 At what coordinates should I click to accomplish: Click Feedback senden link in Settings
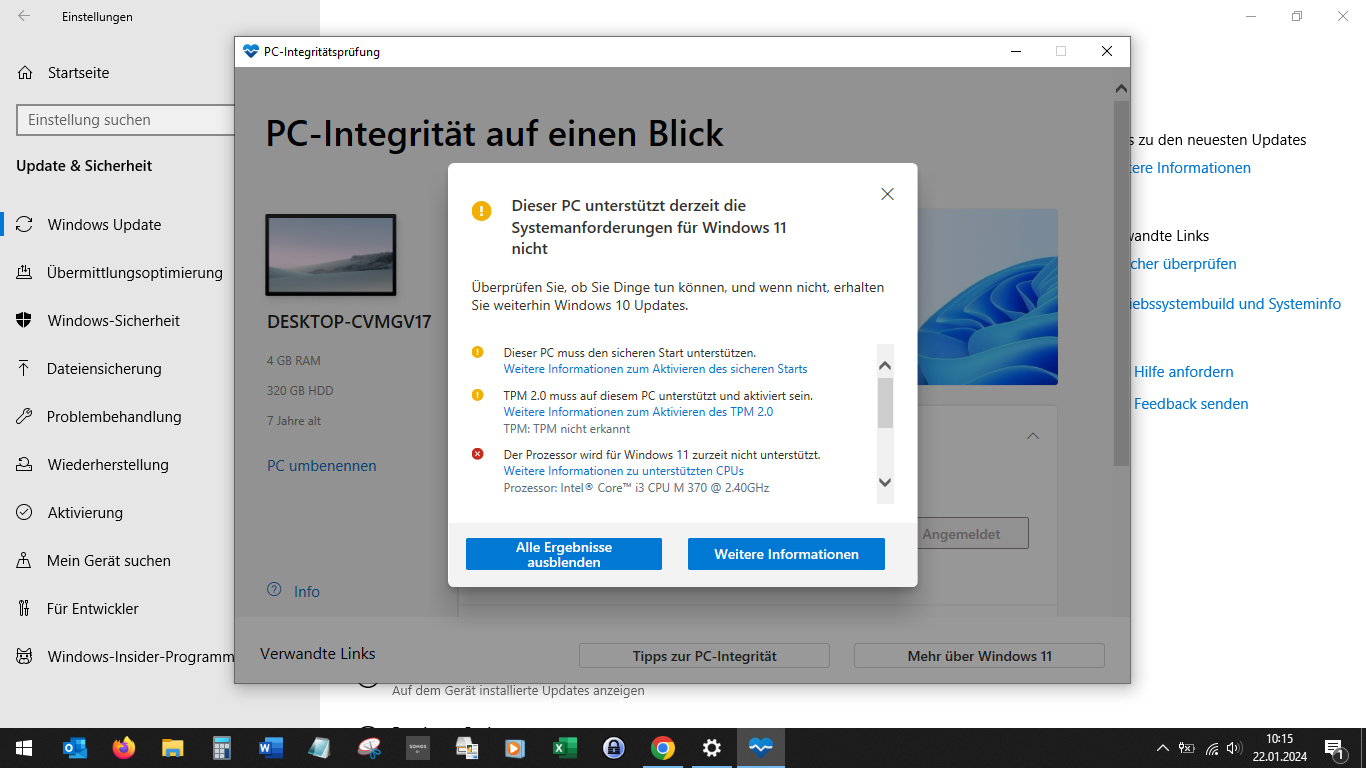click(x=1191, y=404)
